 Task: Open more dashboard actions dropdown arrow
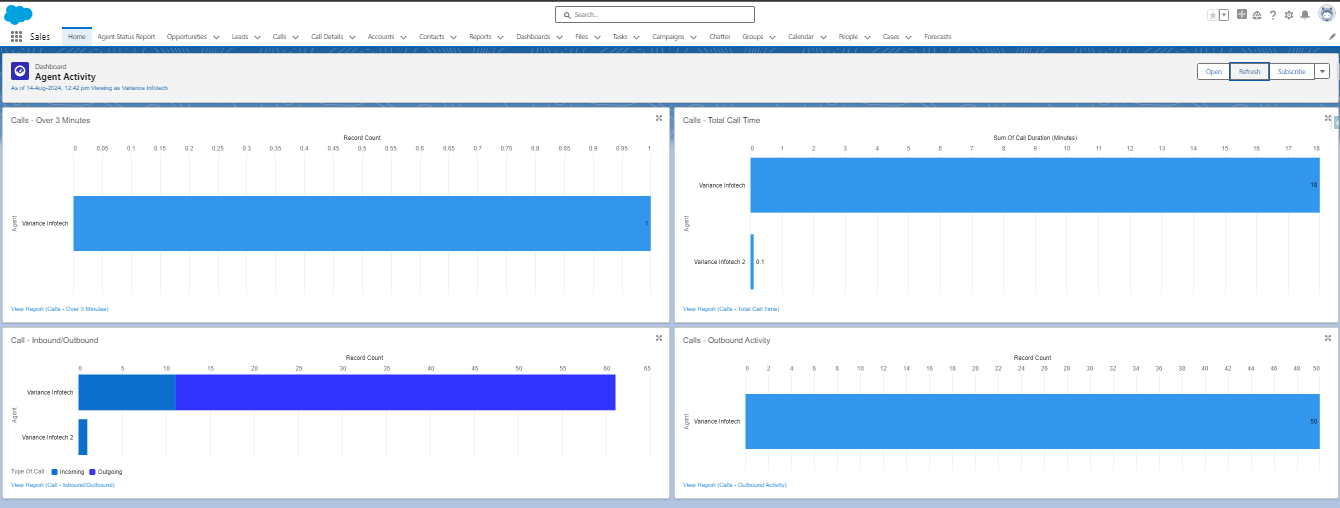1322,71
